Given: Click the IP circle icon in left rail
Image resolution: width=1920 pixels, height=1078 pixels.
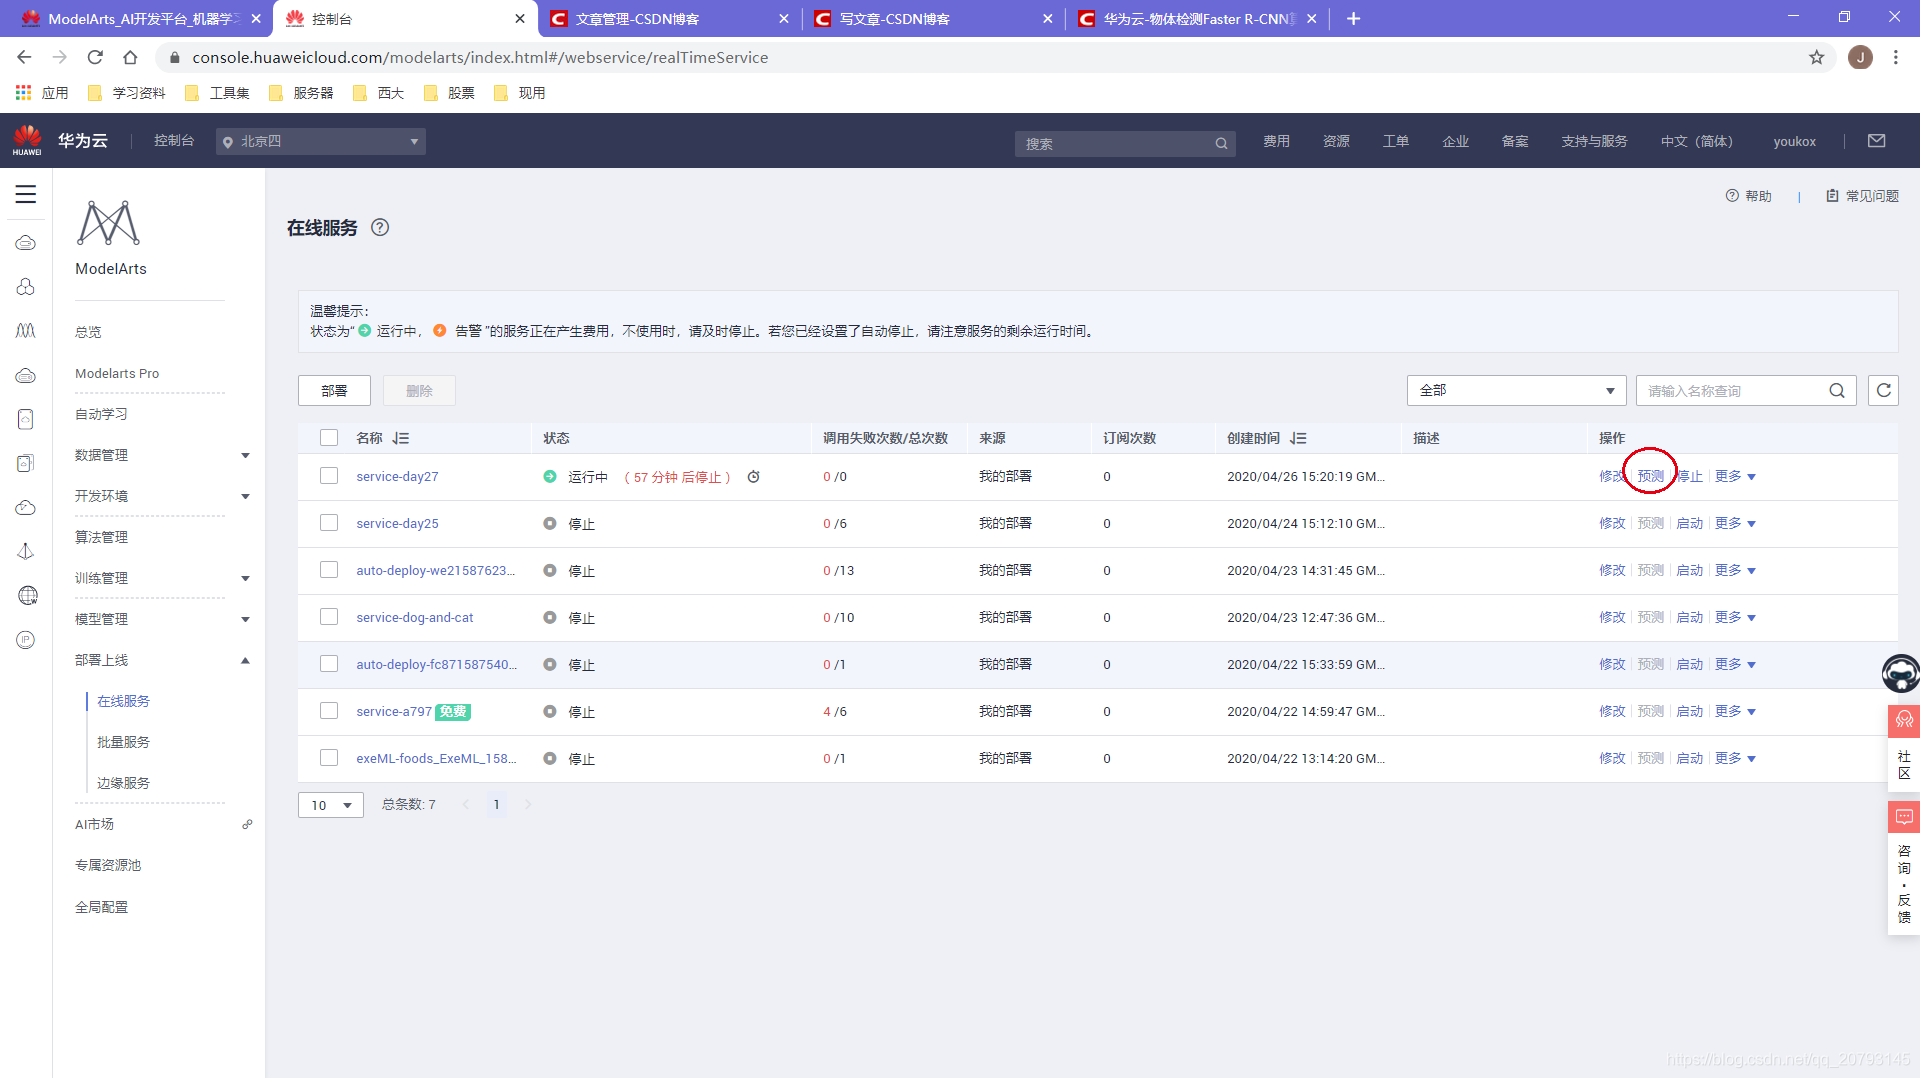Looking at the screenshot, I should point(26,640).
